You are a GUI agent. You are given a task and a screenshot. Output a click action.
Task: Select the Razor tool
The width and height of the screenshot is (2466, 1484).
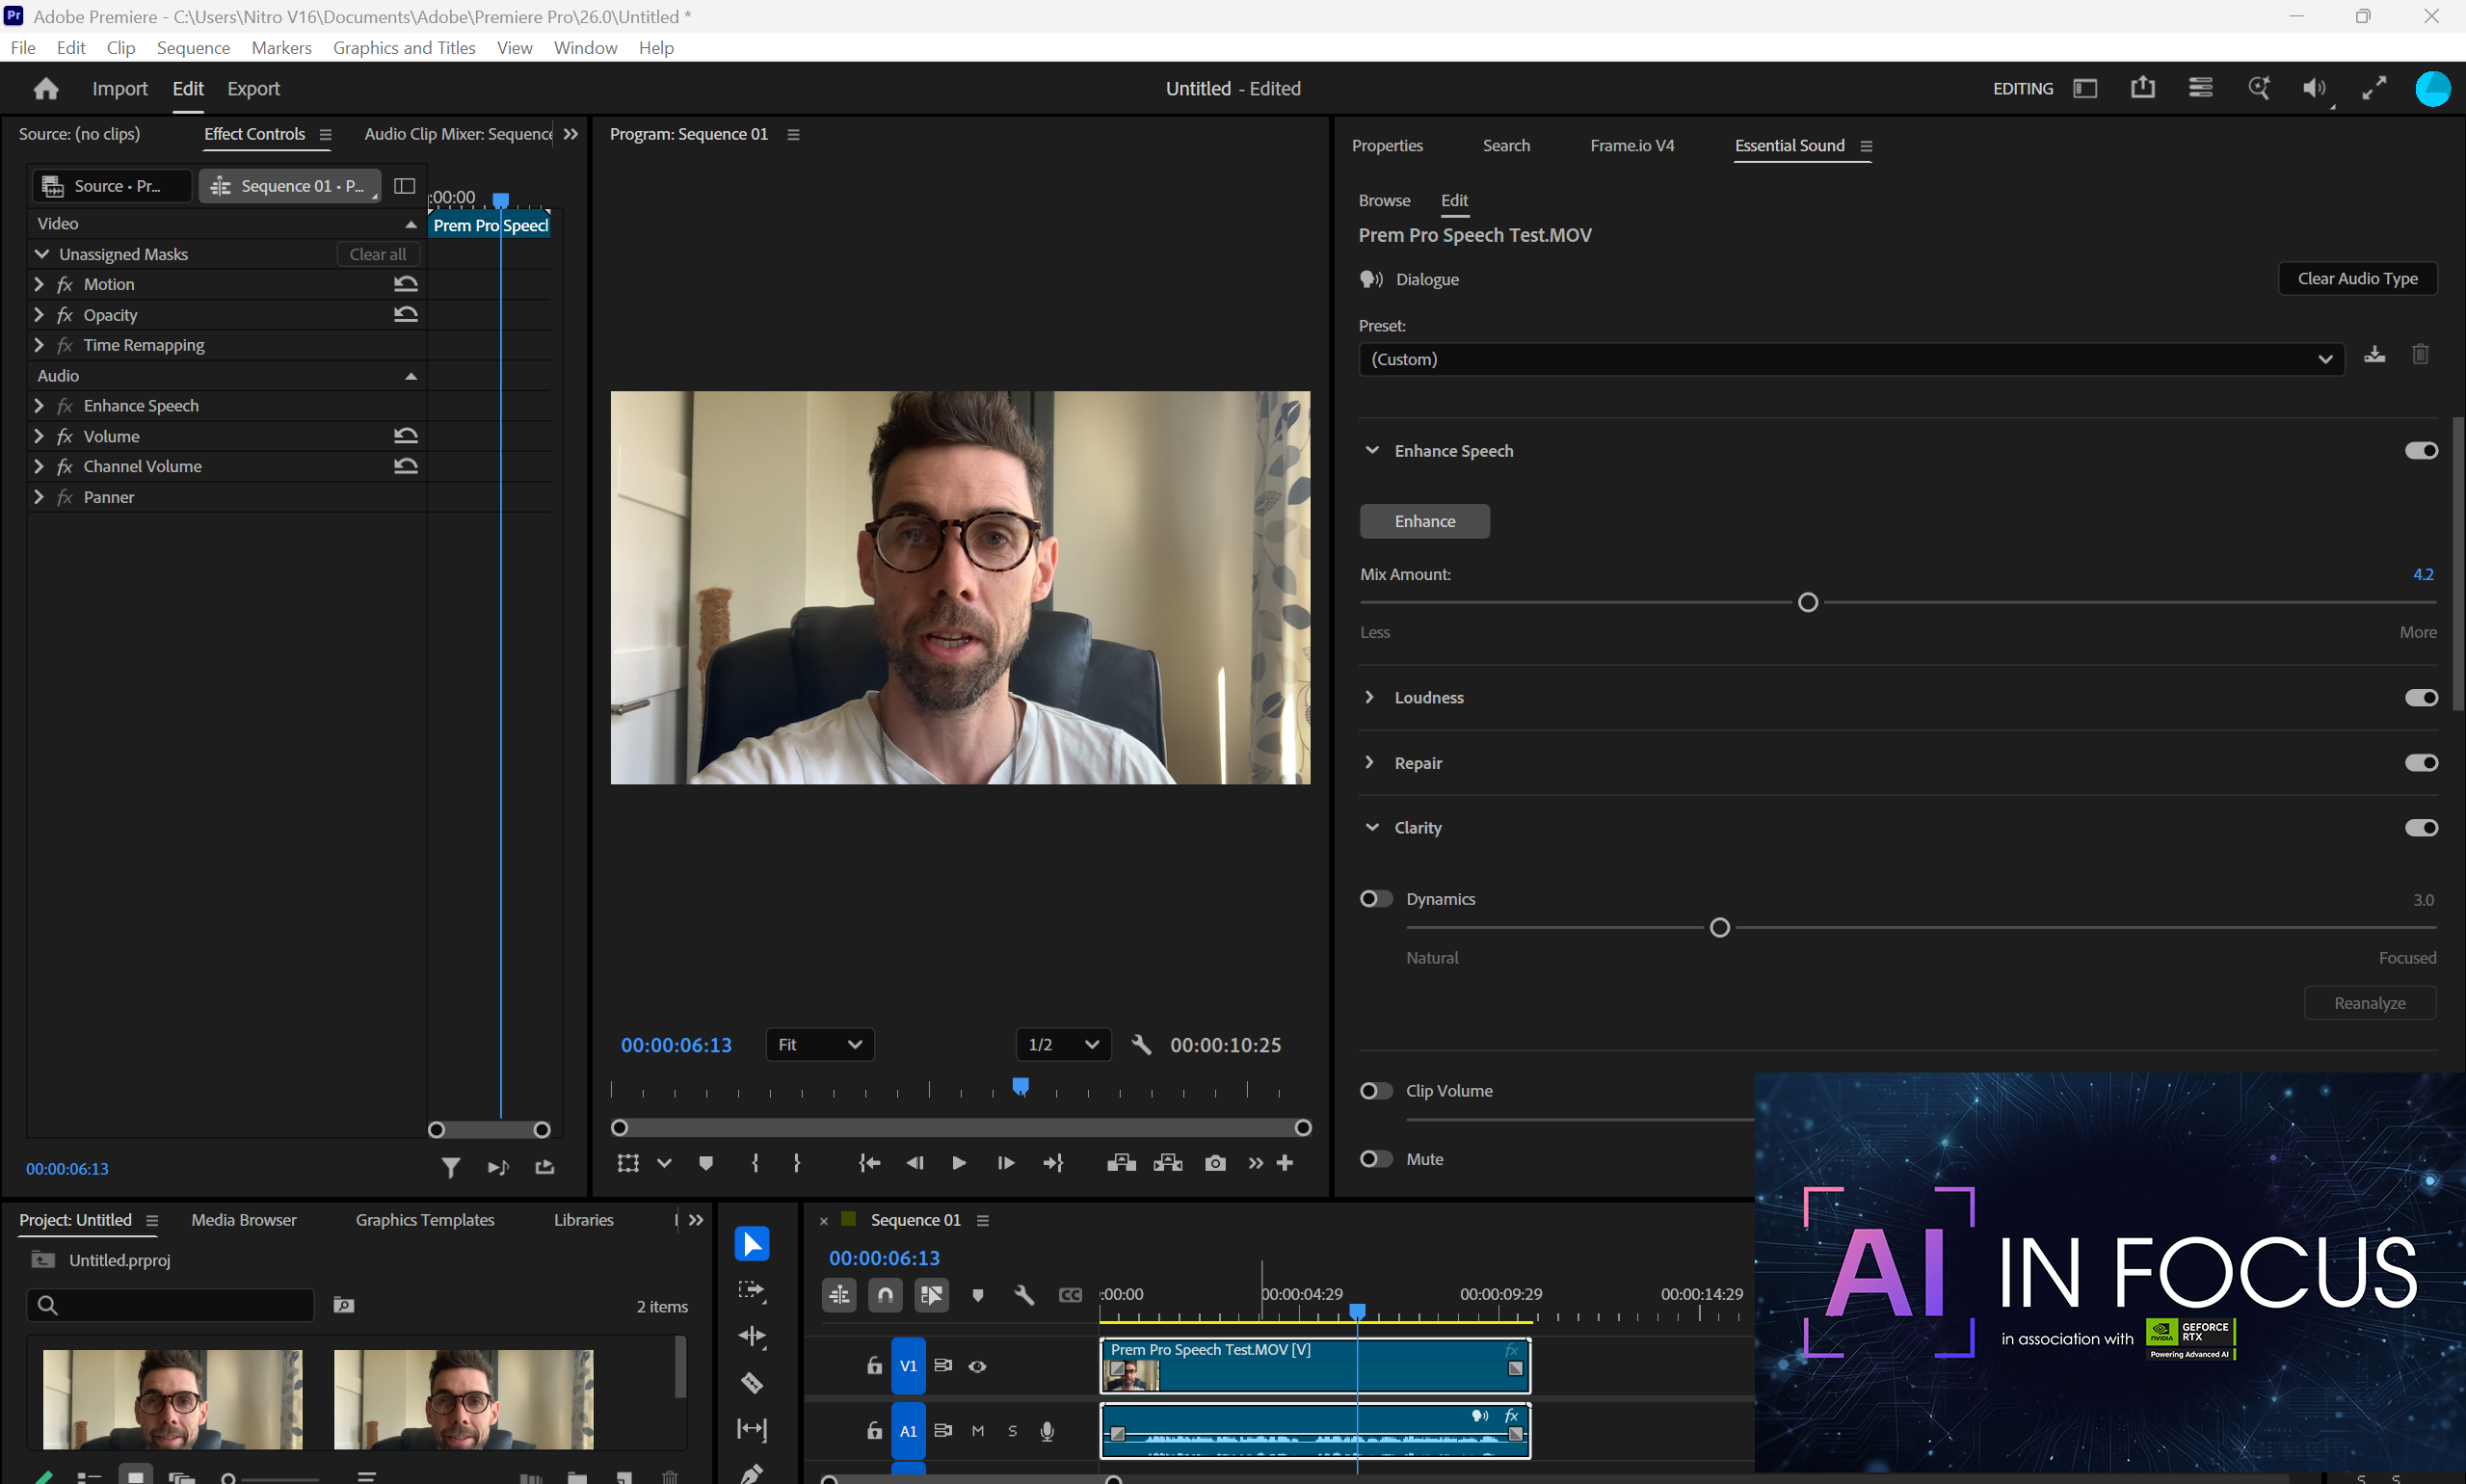(x=752, y=1382)
